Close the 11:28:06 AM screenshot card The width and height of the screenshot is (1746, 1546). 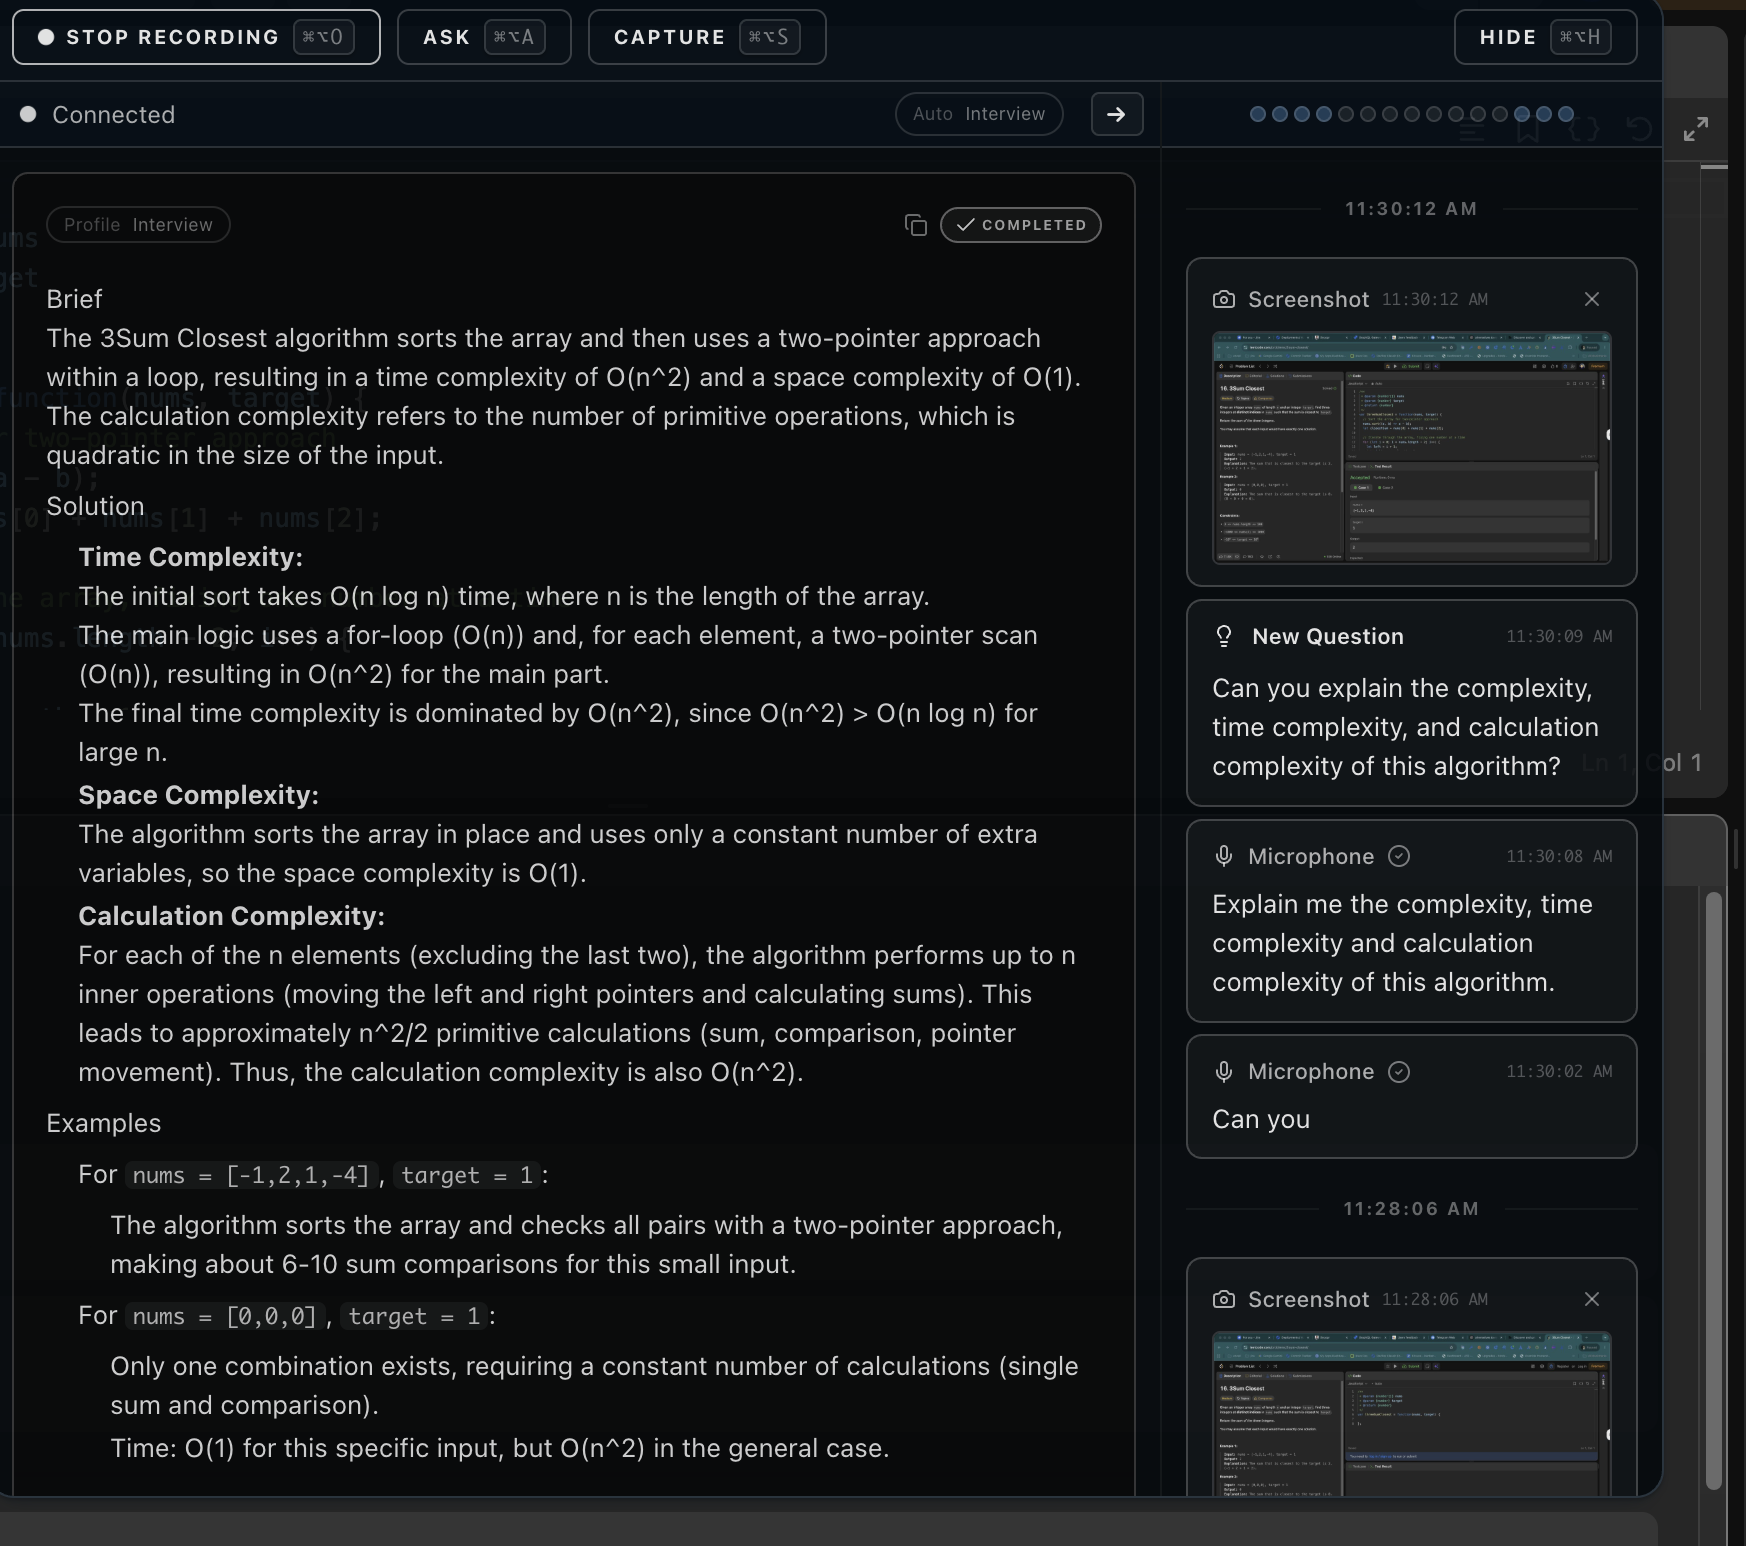pyautogui.click(x=1592, y=1299)
